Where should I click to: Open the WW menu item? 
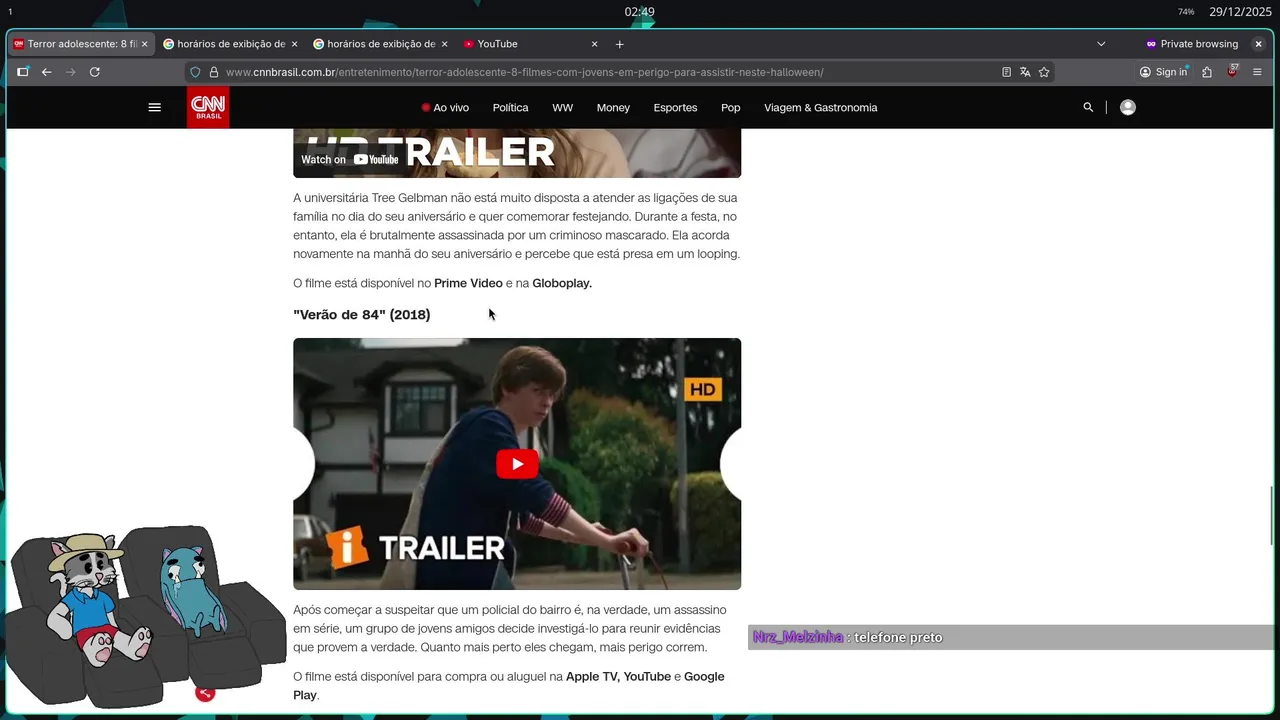click(563, 107)
